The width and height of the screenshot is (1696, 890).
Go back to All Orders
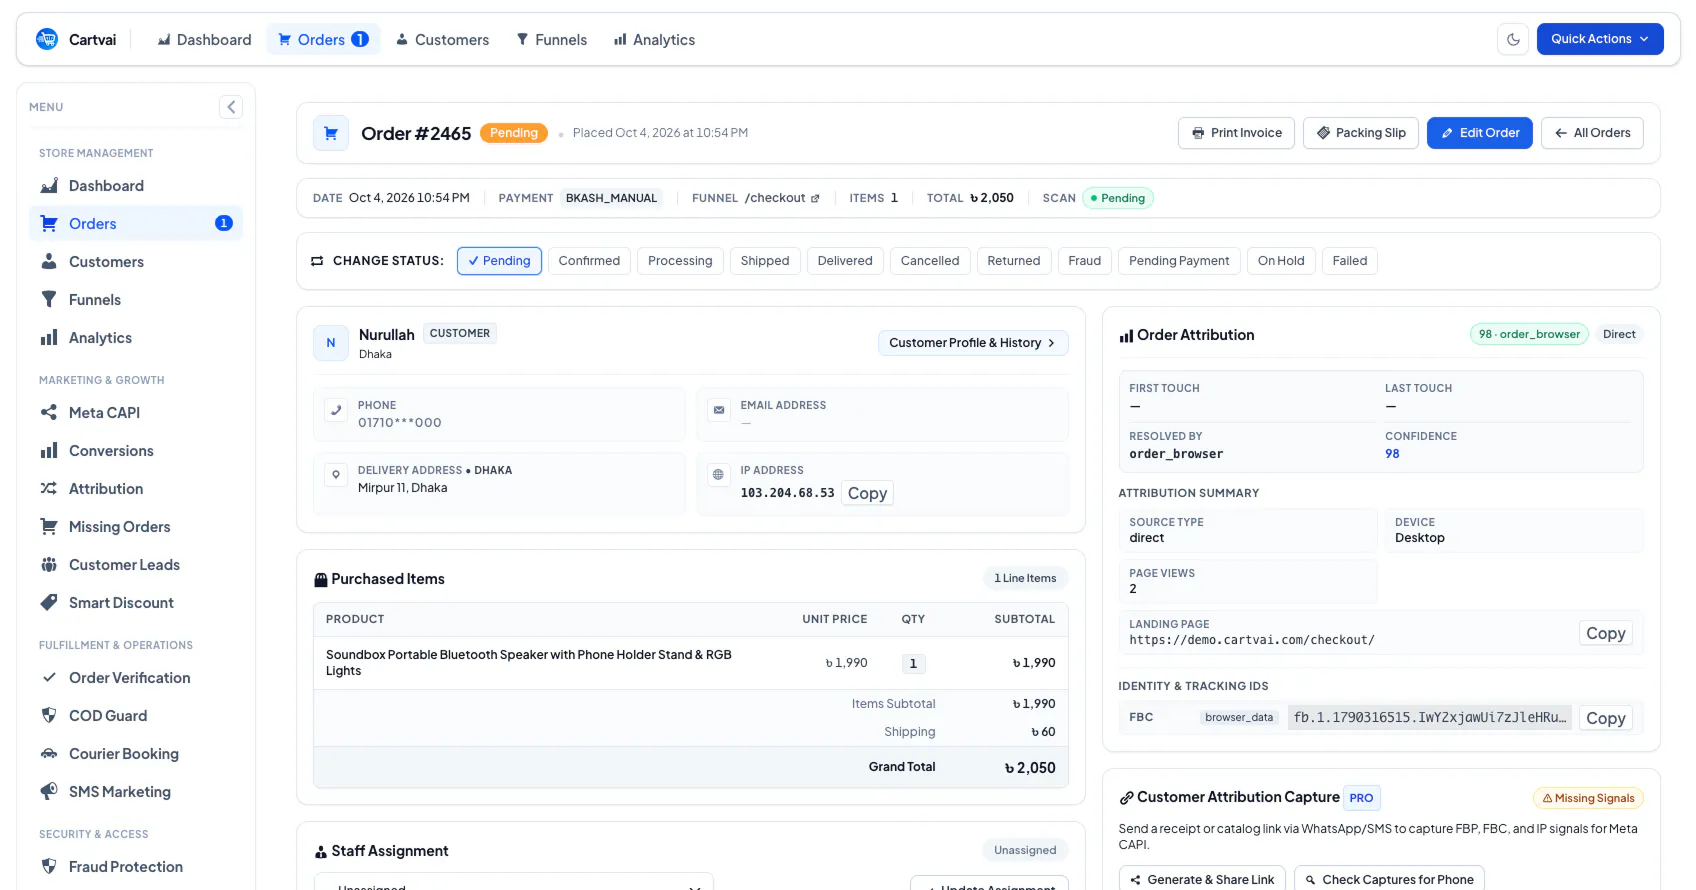(1592, 133)
